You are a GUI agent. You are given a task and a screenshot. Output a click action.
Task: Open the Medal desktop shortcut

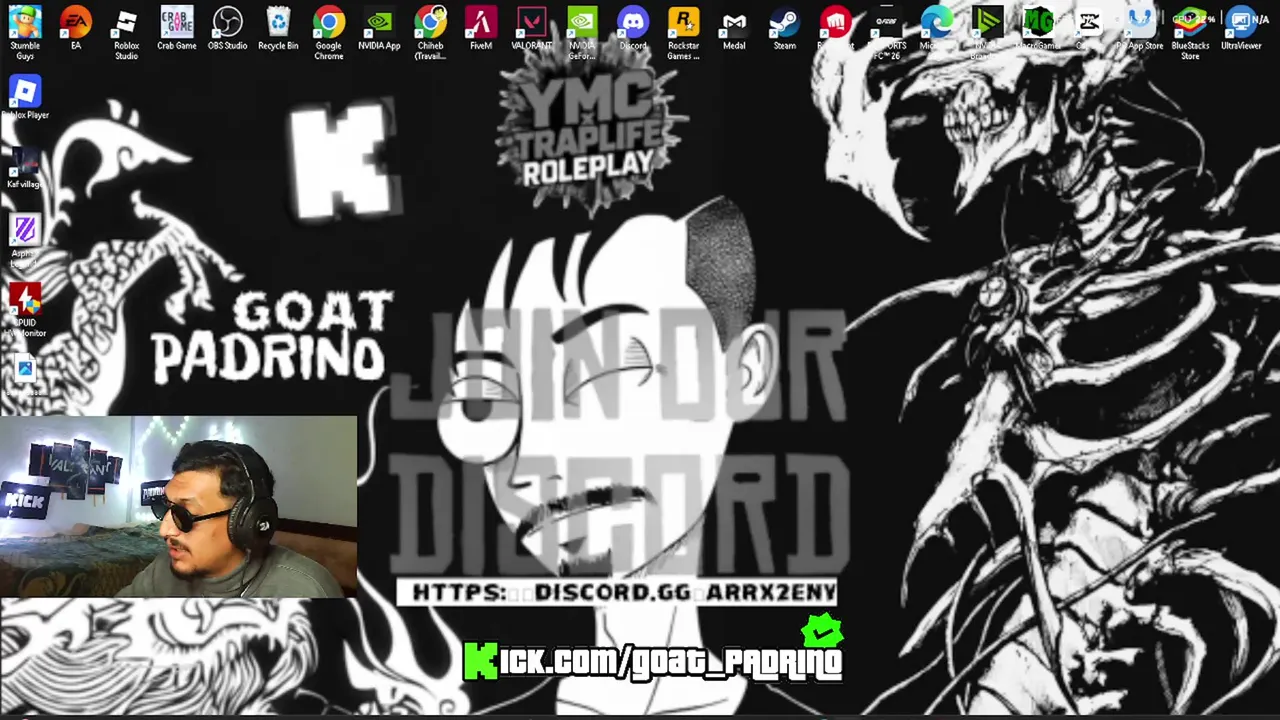[734, 28]
